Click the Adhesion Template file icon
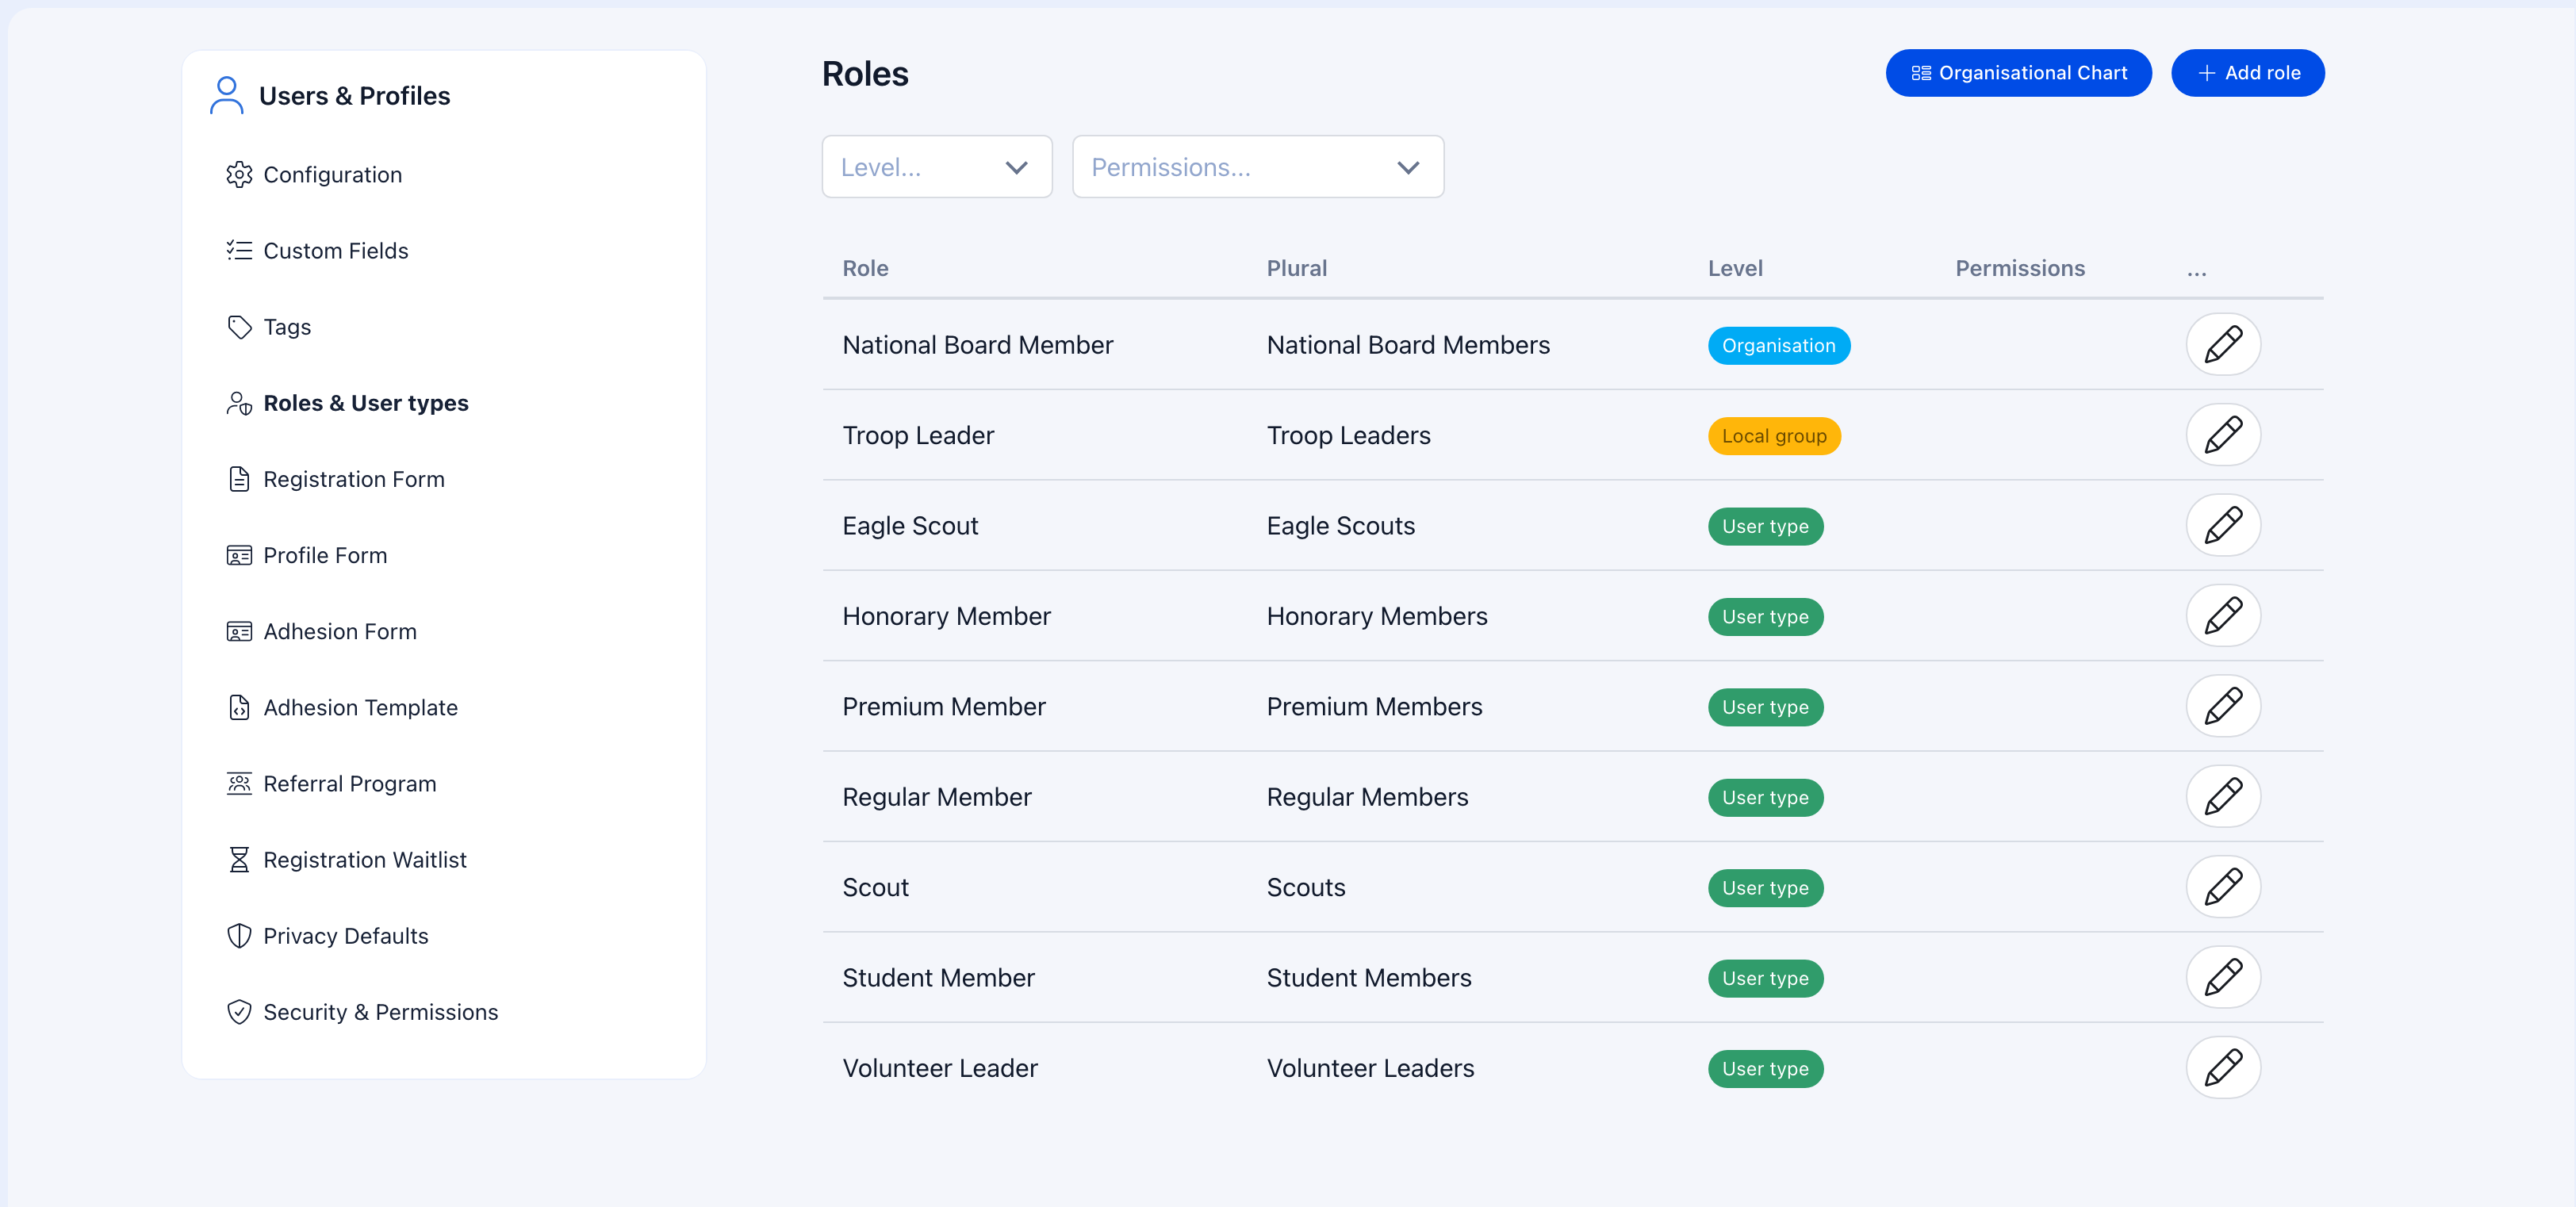Image resolution: width=2576 pixels, height=1207 pixels. [239, 707]
